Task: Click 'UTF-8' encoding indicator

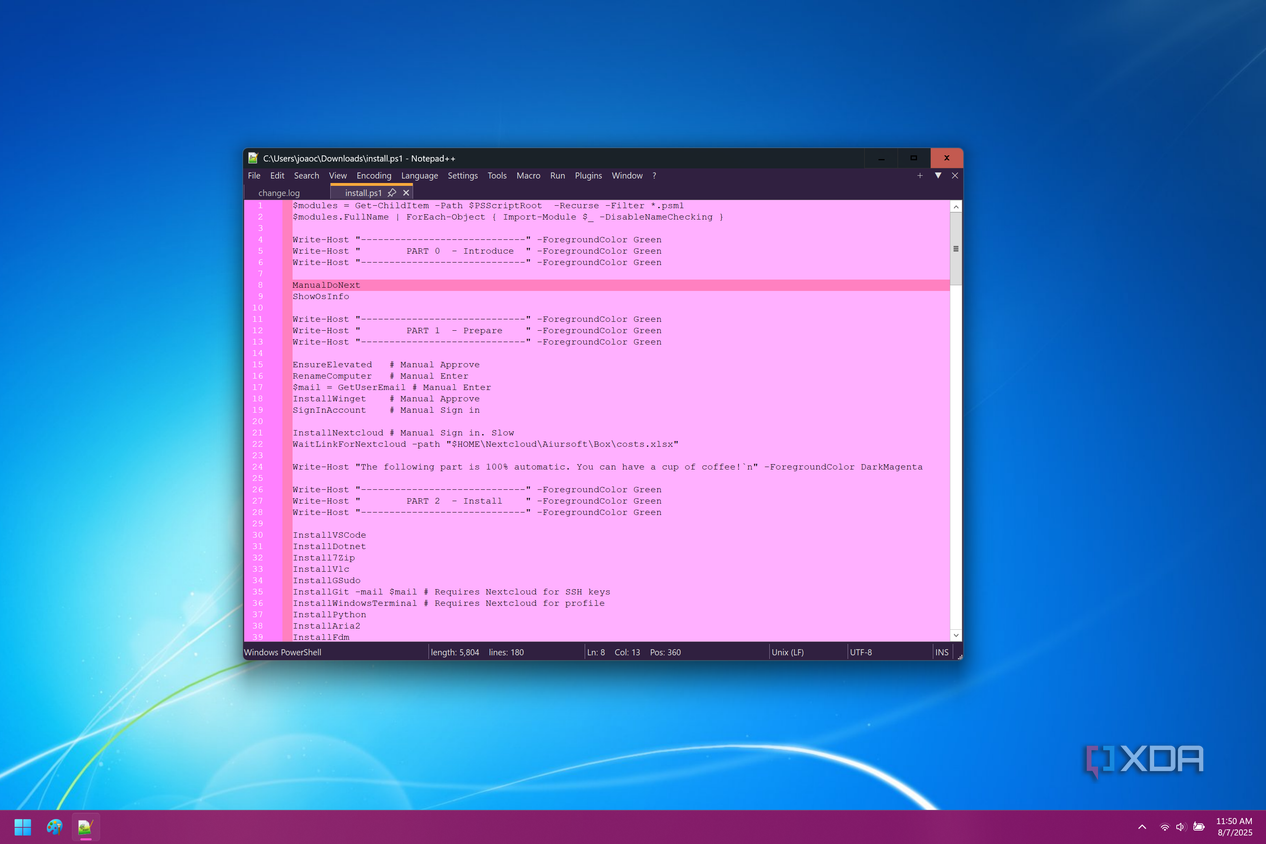Action: [x=860, y=652]
